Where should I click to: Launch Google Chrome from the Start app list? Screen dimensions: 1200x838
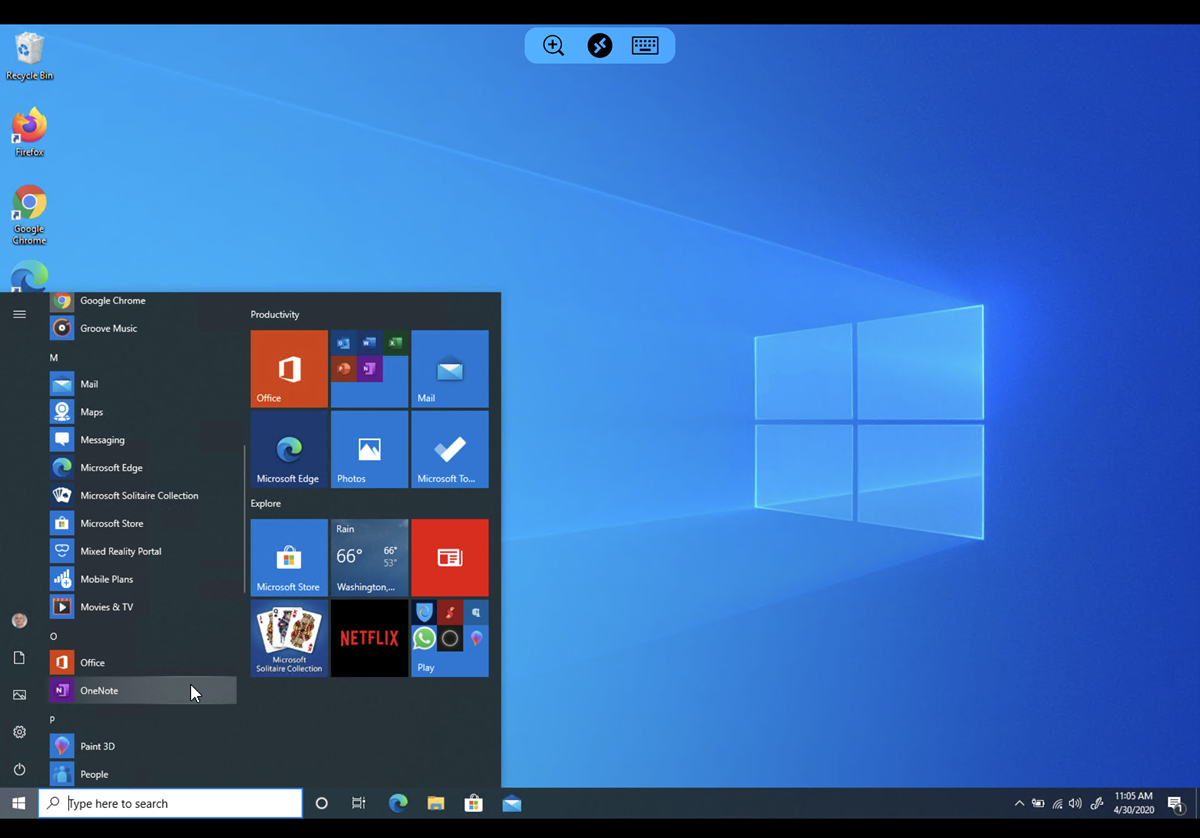(143, 301)
